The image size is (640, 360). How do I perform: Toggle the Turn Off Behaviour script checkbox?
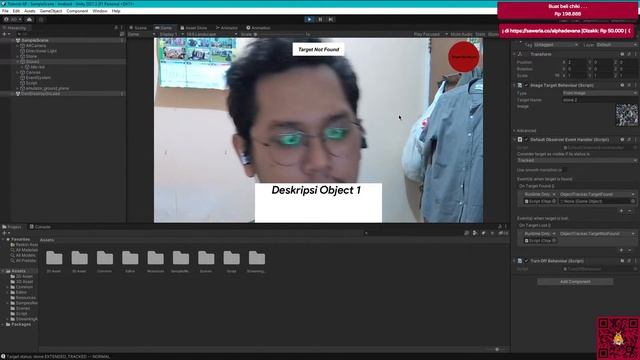526,261
